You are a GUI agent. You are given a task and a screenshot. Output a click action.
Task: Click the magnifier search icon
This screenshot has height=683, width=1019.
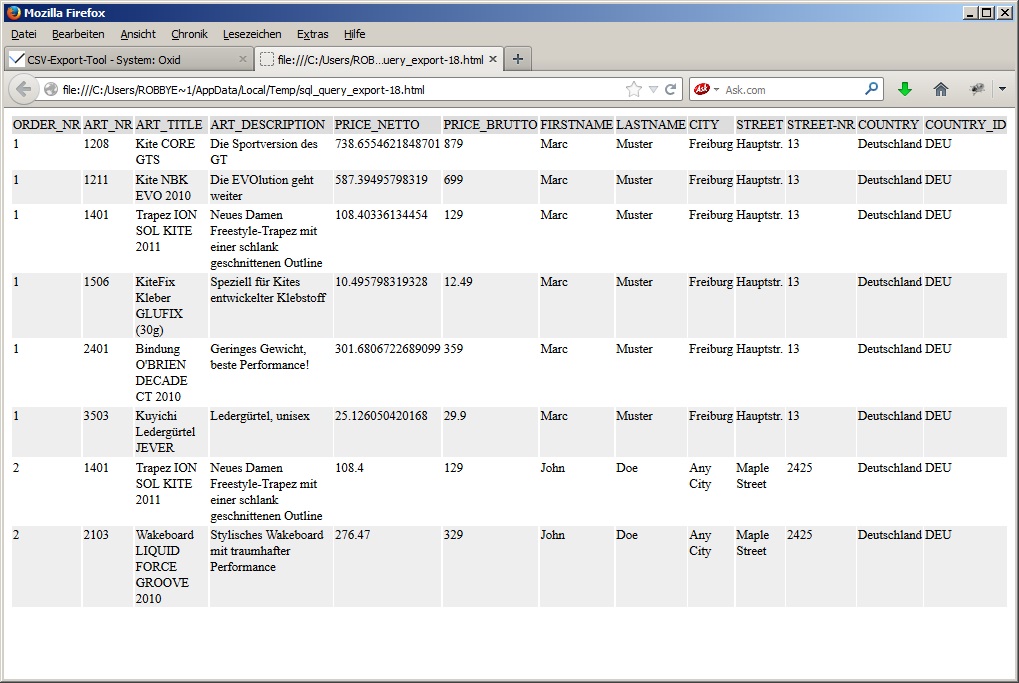871,89
